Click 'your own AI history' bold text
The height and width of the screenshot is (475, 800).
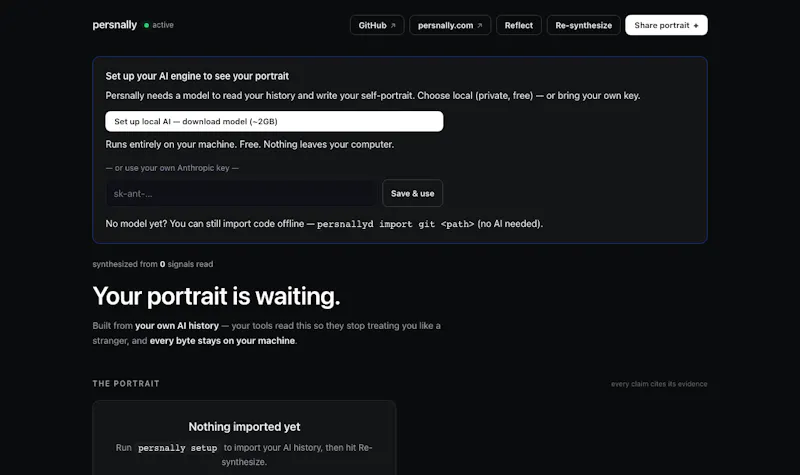click(177, 326)
